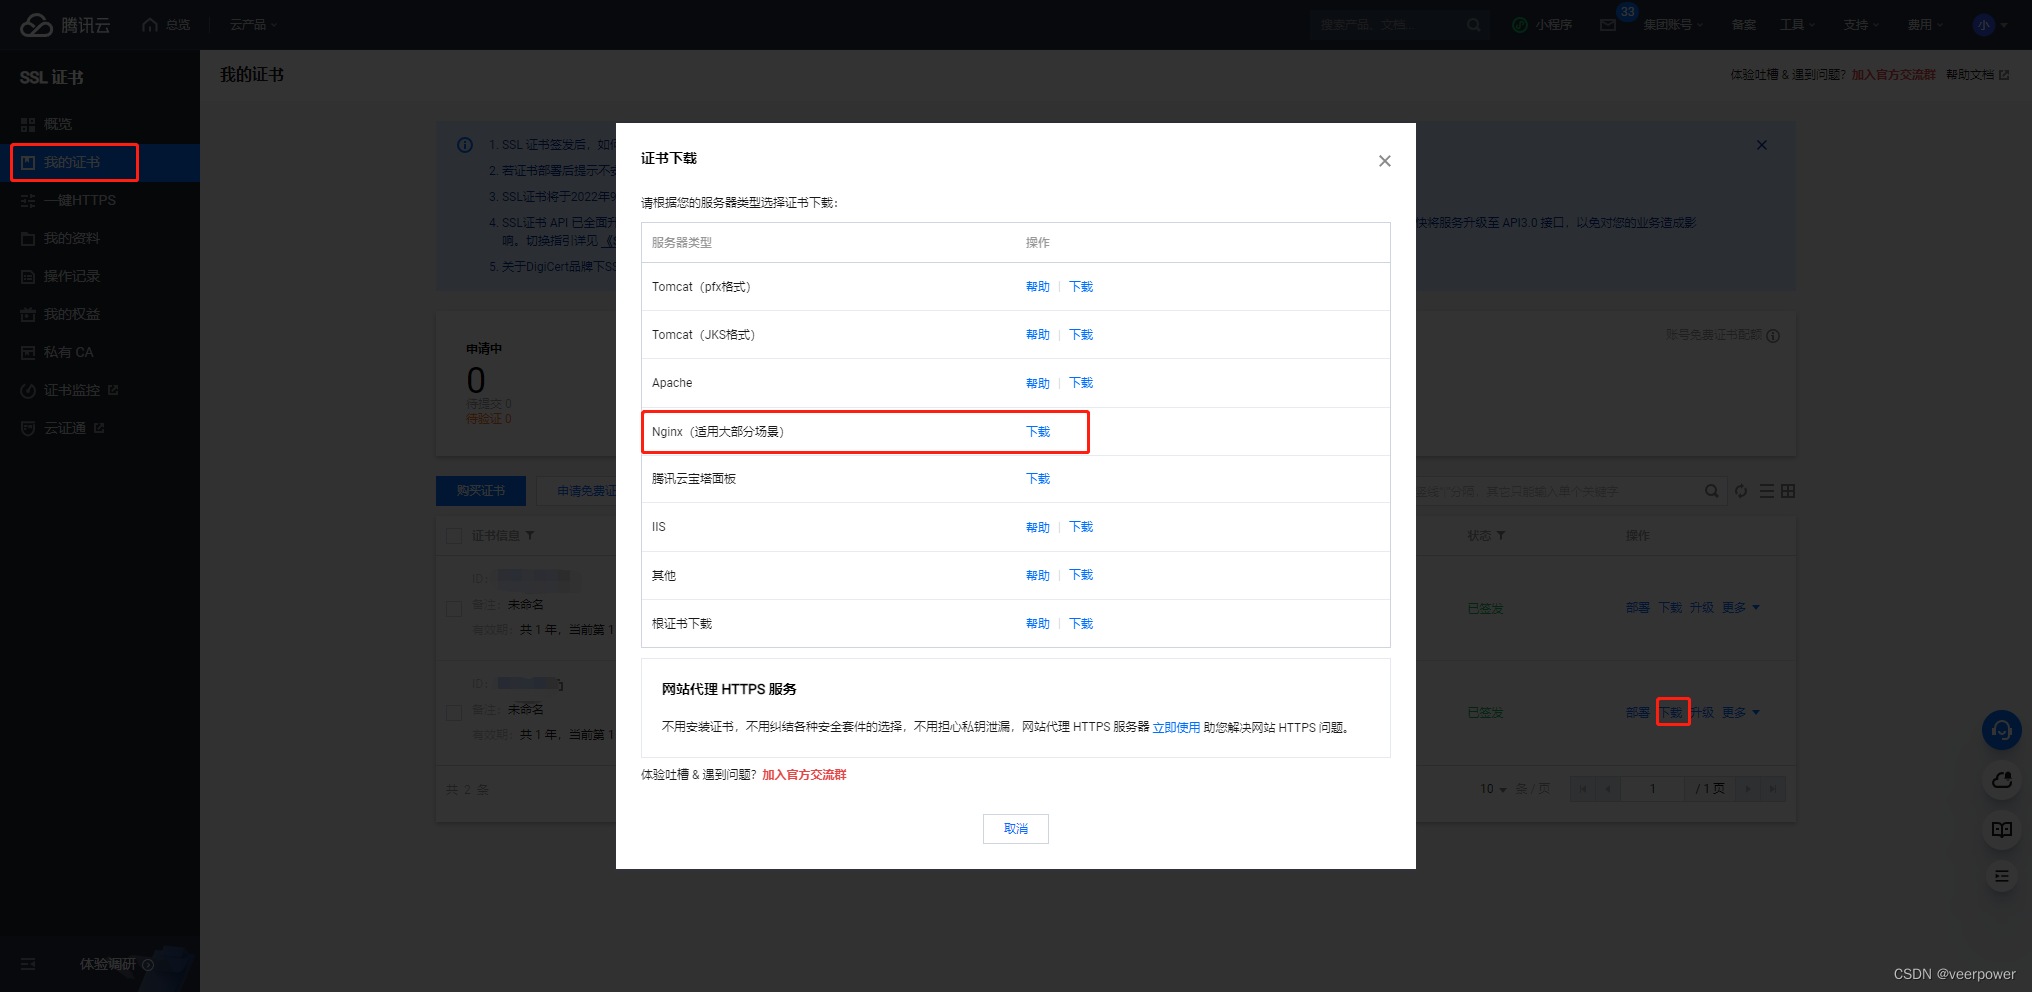The image size is (2032, 992).
Task: Download 其他 certificate format
Action: point(1081,575)
